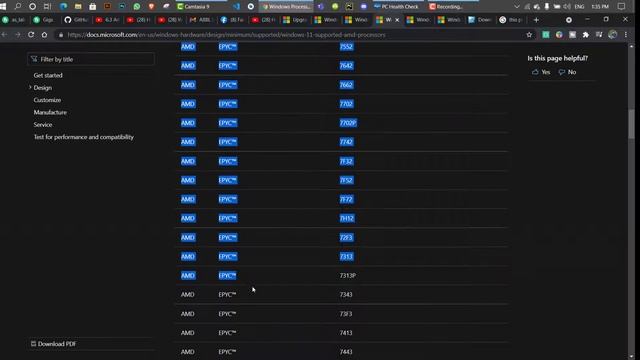Open the media control toolbar icon
This screenshot has height=360, width=640.
(x=599, y=35)
